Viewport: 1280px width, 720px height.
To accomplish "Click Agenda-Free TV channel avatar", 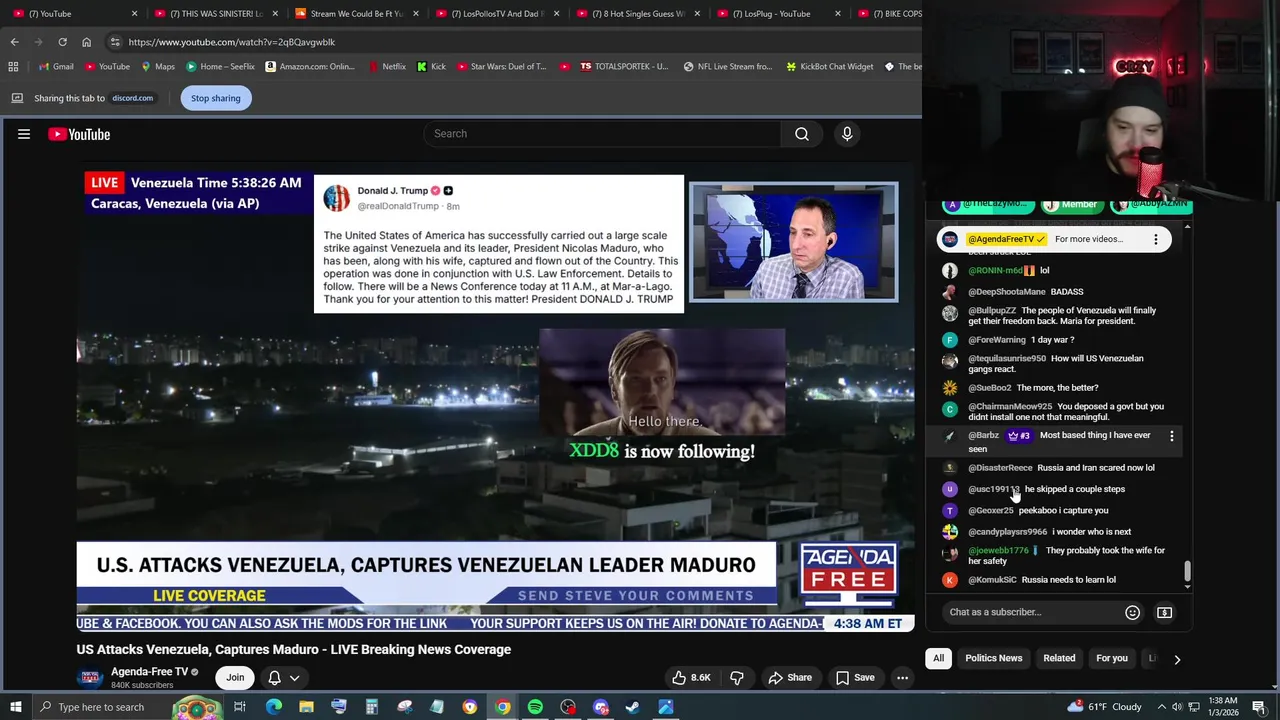I will (90, 678).
